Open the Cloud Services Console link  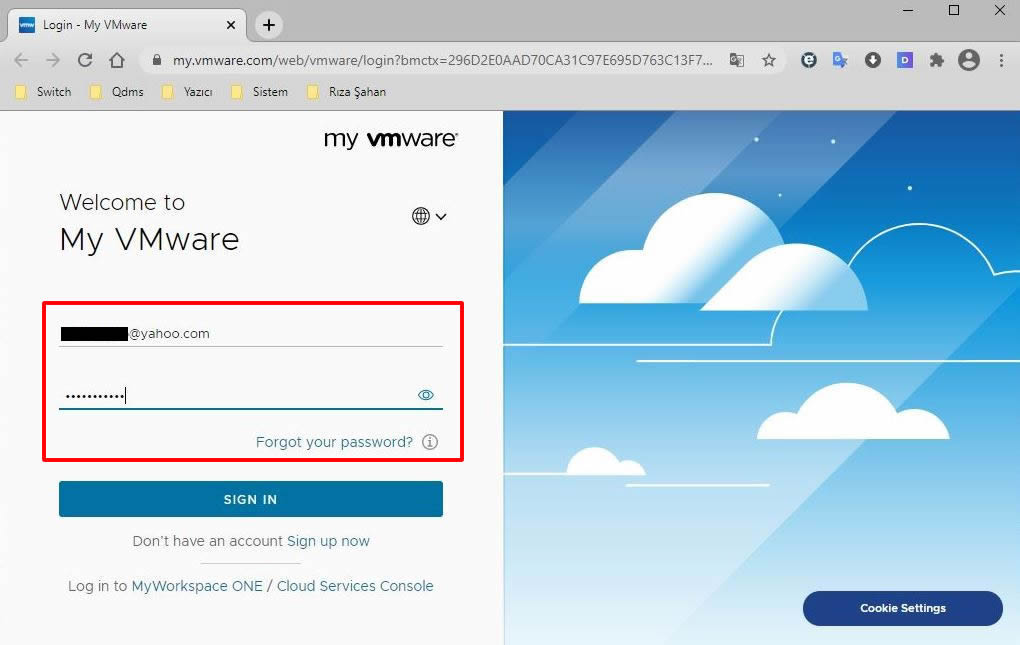click(x=355, y=586)
